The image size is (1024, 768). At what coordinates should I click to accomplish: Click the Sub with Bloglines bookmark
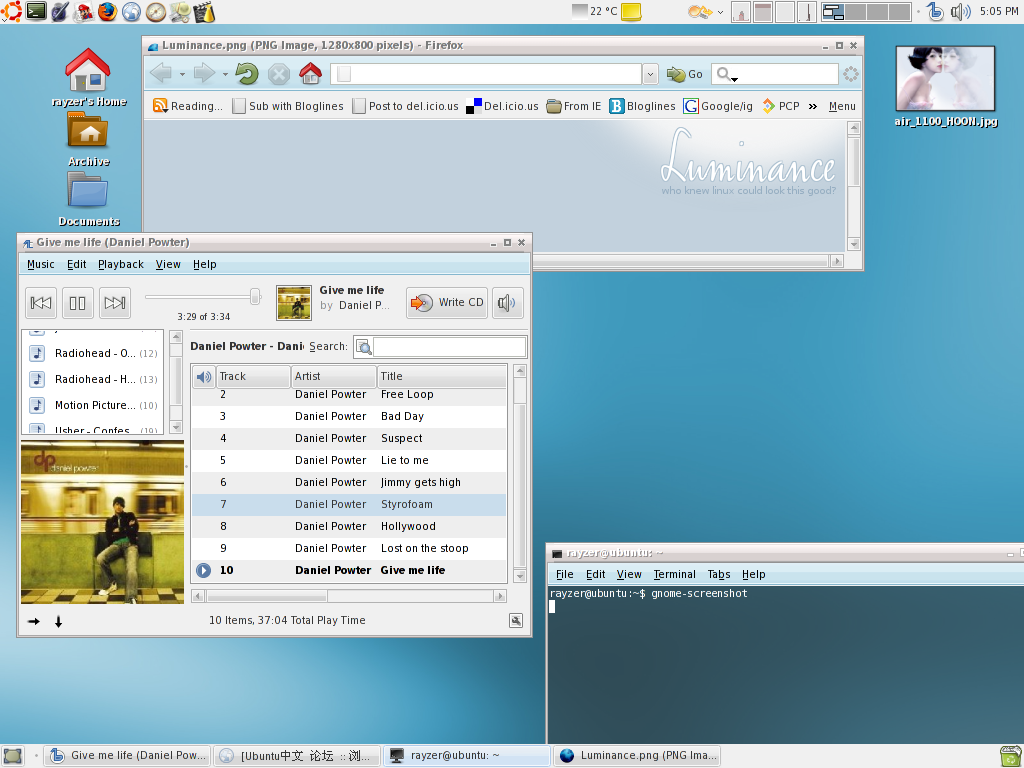pyautogui.click(x=288, y=106)
